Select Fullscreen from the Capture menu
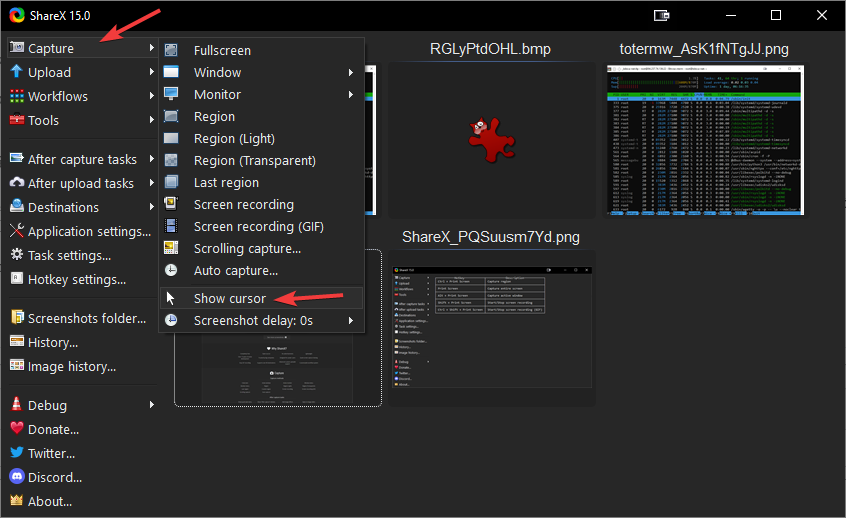Image resolution: width=846 pixels, height=518 pixels. 222,51
